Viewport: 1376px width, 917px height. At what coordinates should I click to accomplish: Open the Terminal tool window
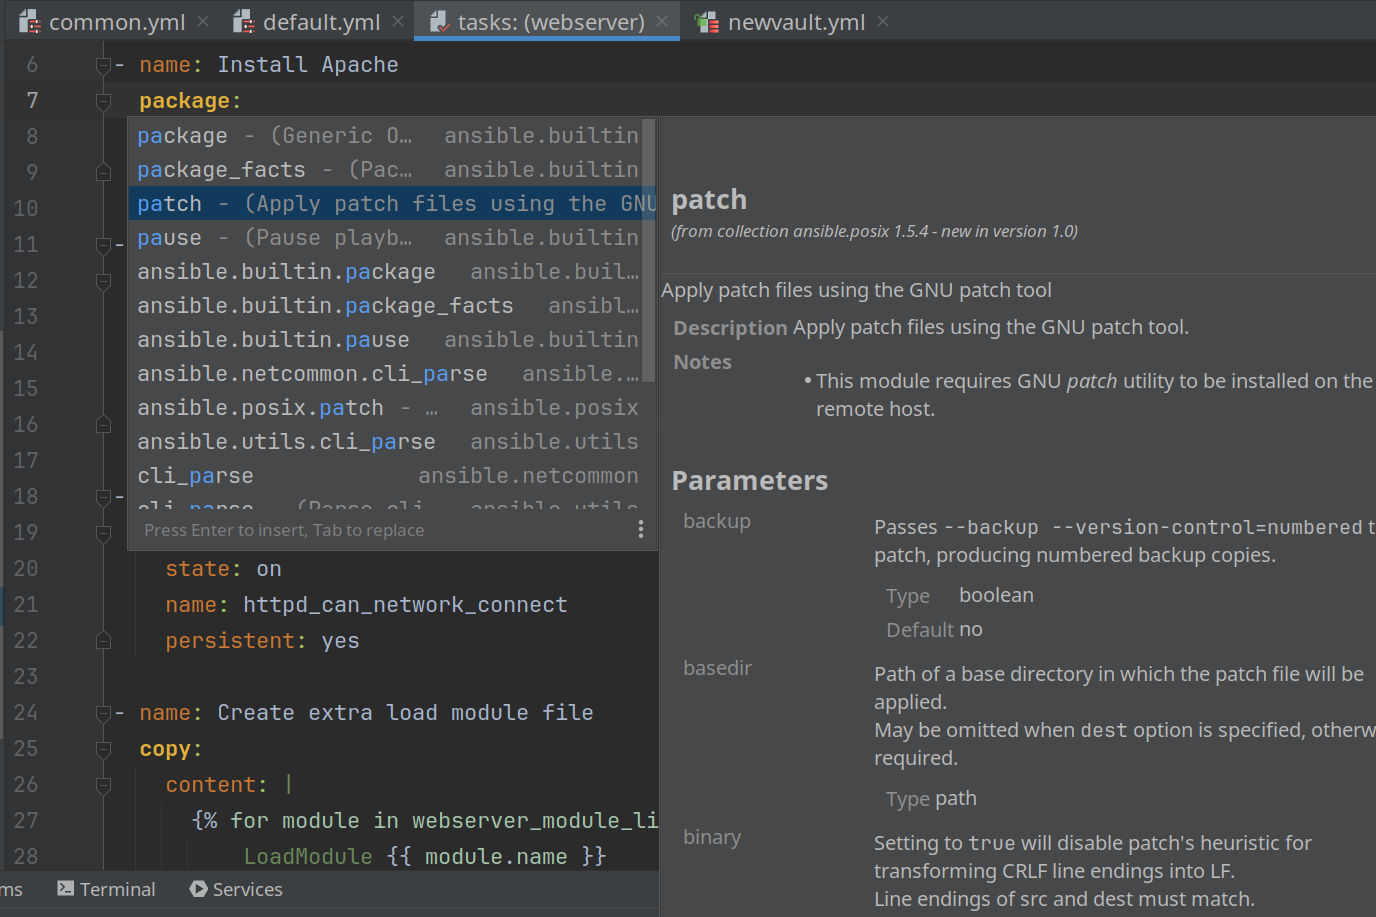click(x=106, y=889)
